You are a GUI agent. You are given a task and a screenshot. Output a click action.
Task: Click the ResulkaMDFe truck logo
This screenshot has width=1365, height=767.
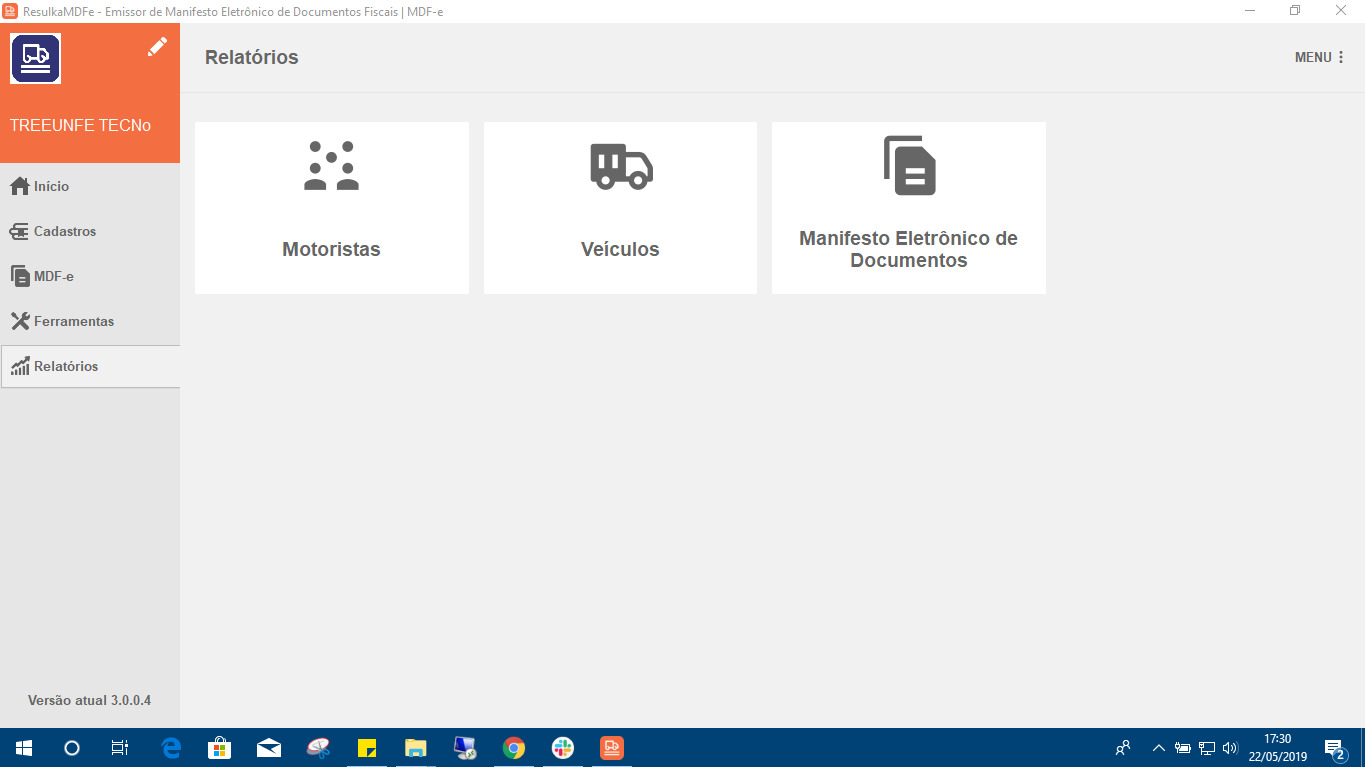pyautogui.click(x=35, y=57)
